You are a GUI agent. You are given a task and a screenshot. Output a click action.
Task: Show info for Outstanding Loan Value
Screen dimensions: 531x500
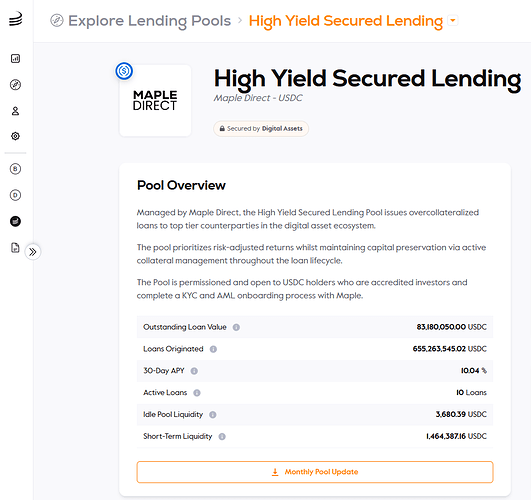pyautogui.click(x=236, y=327)
